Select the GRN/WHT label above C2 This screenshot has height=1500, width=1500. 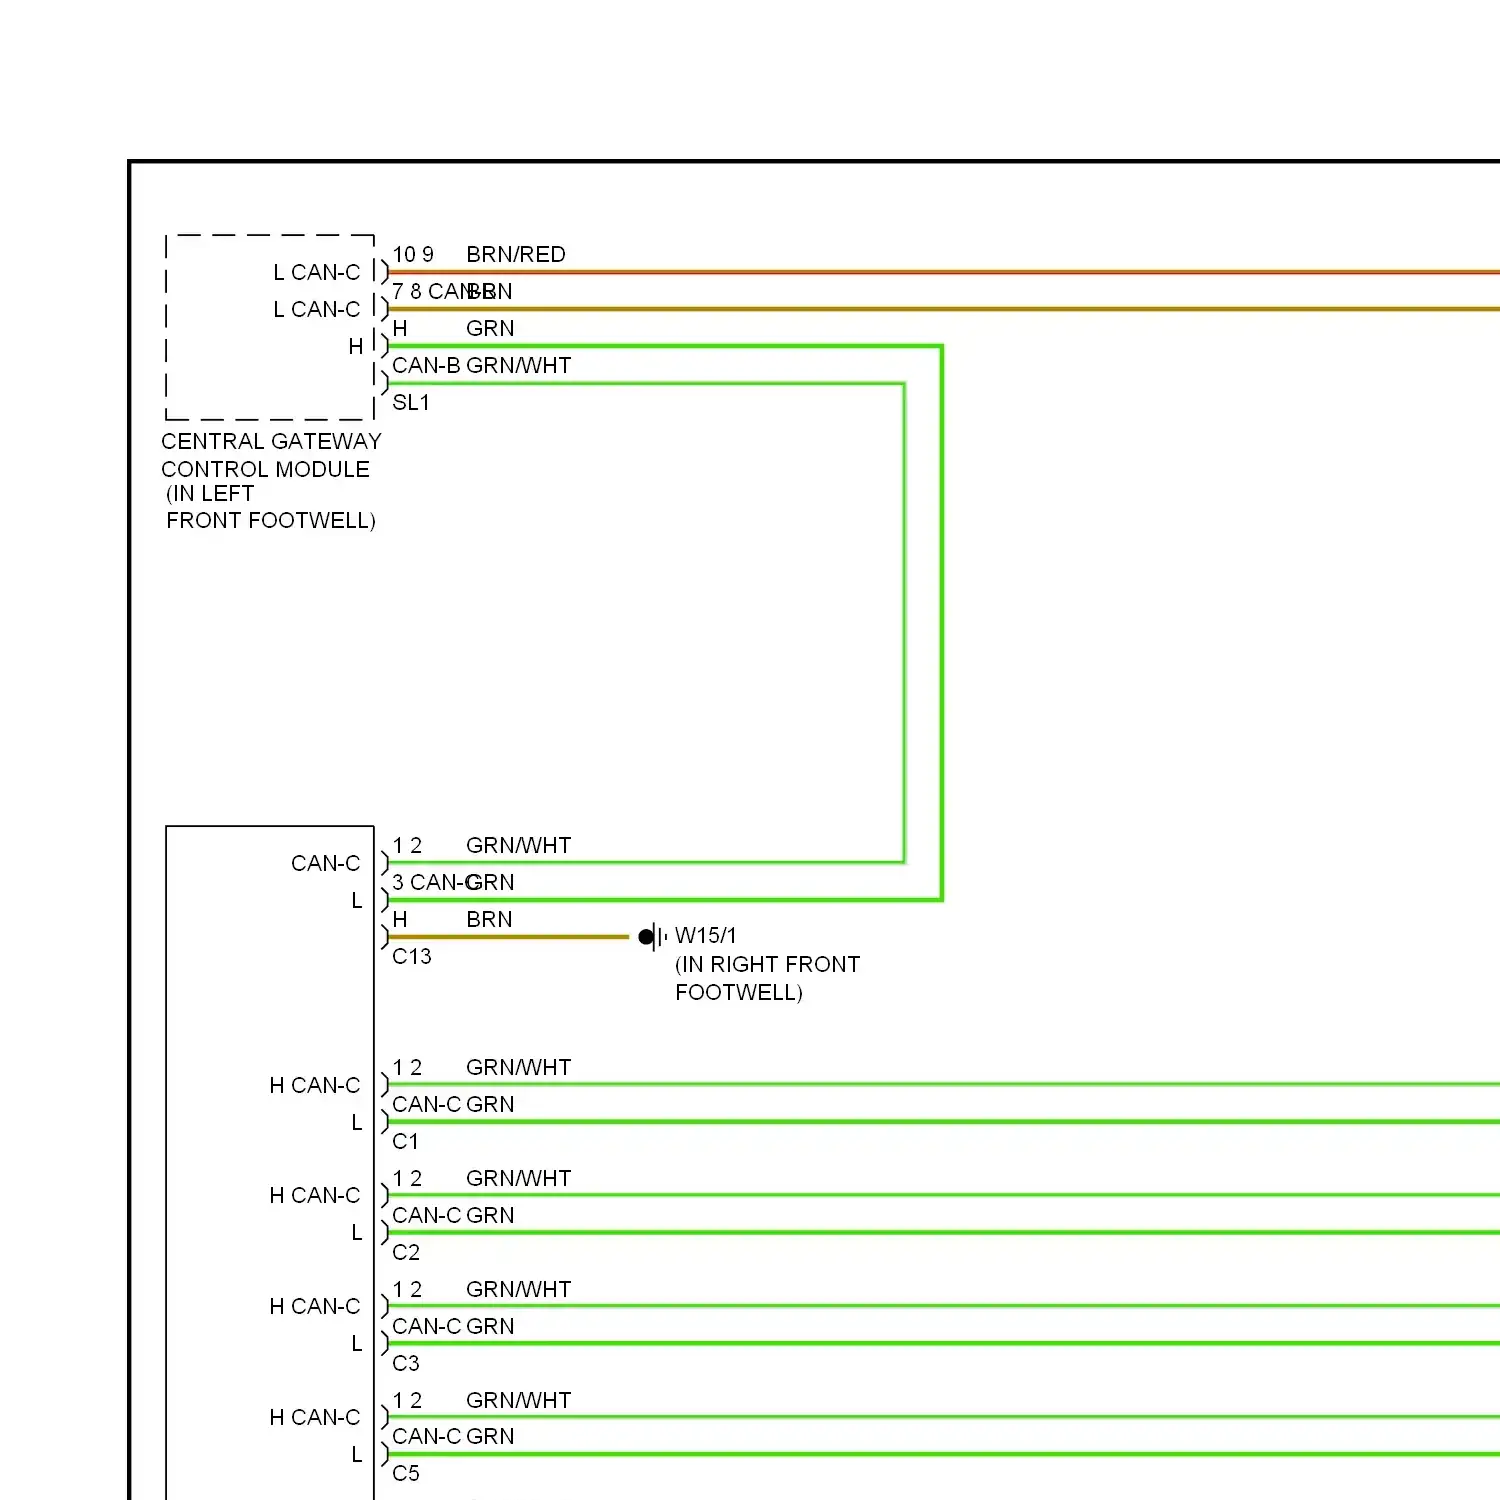pos(519,1178)
